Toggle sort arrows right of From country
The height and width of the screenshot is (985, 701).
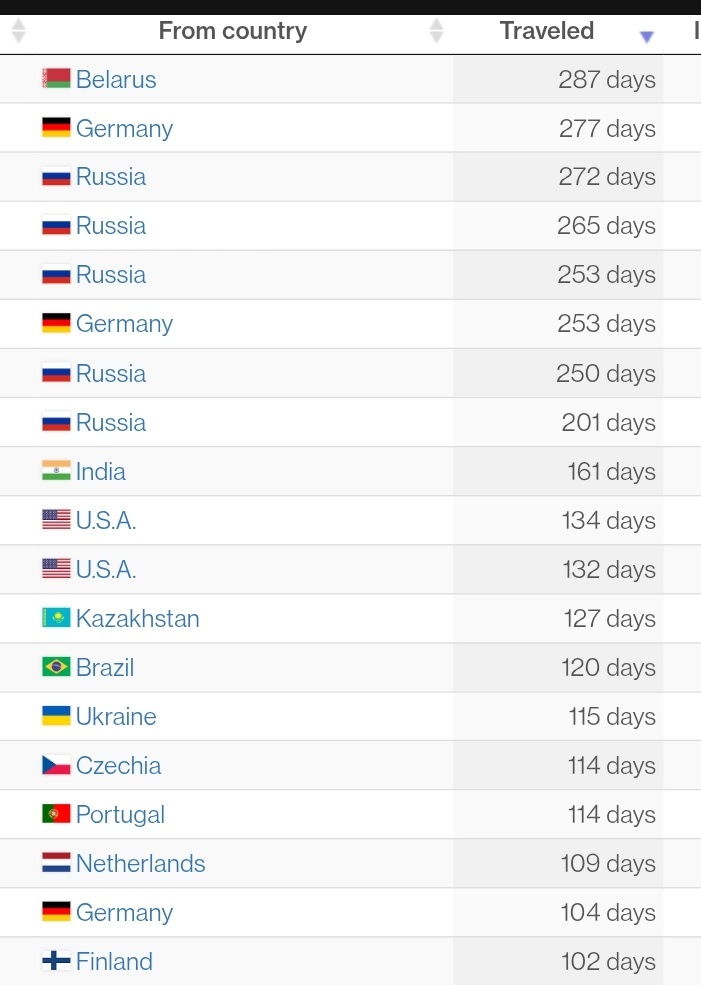(x=437, y=31)
